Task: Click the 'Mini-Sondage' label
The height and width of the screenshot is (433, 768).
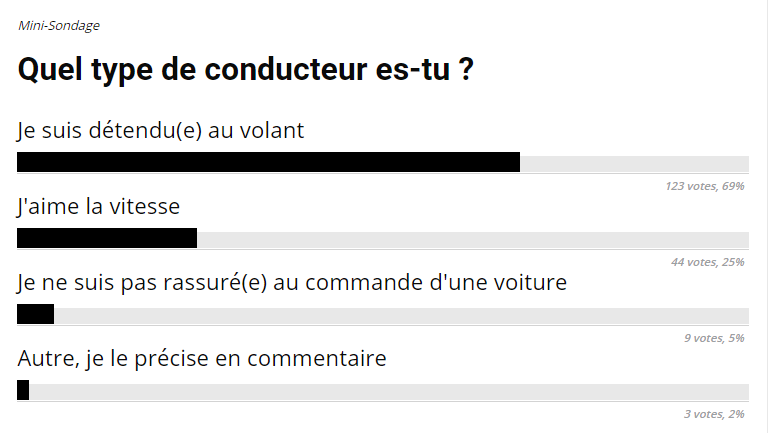Action: click(x=59, y=25)
